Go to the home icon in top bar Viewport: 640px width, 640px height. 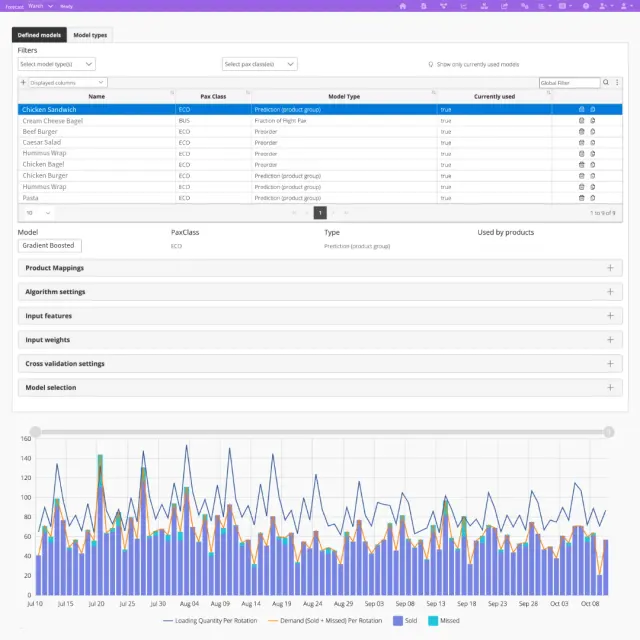click(x=403, y=6)
